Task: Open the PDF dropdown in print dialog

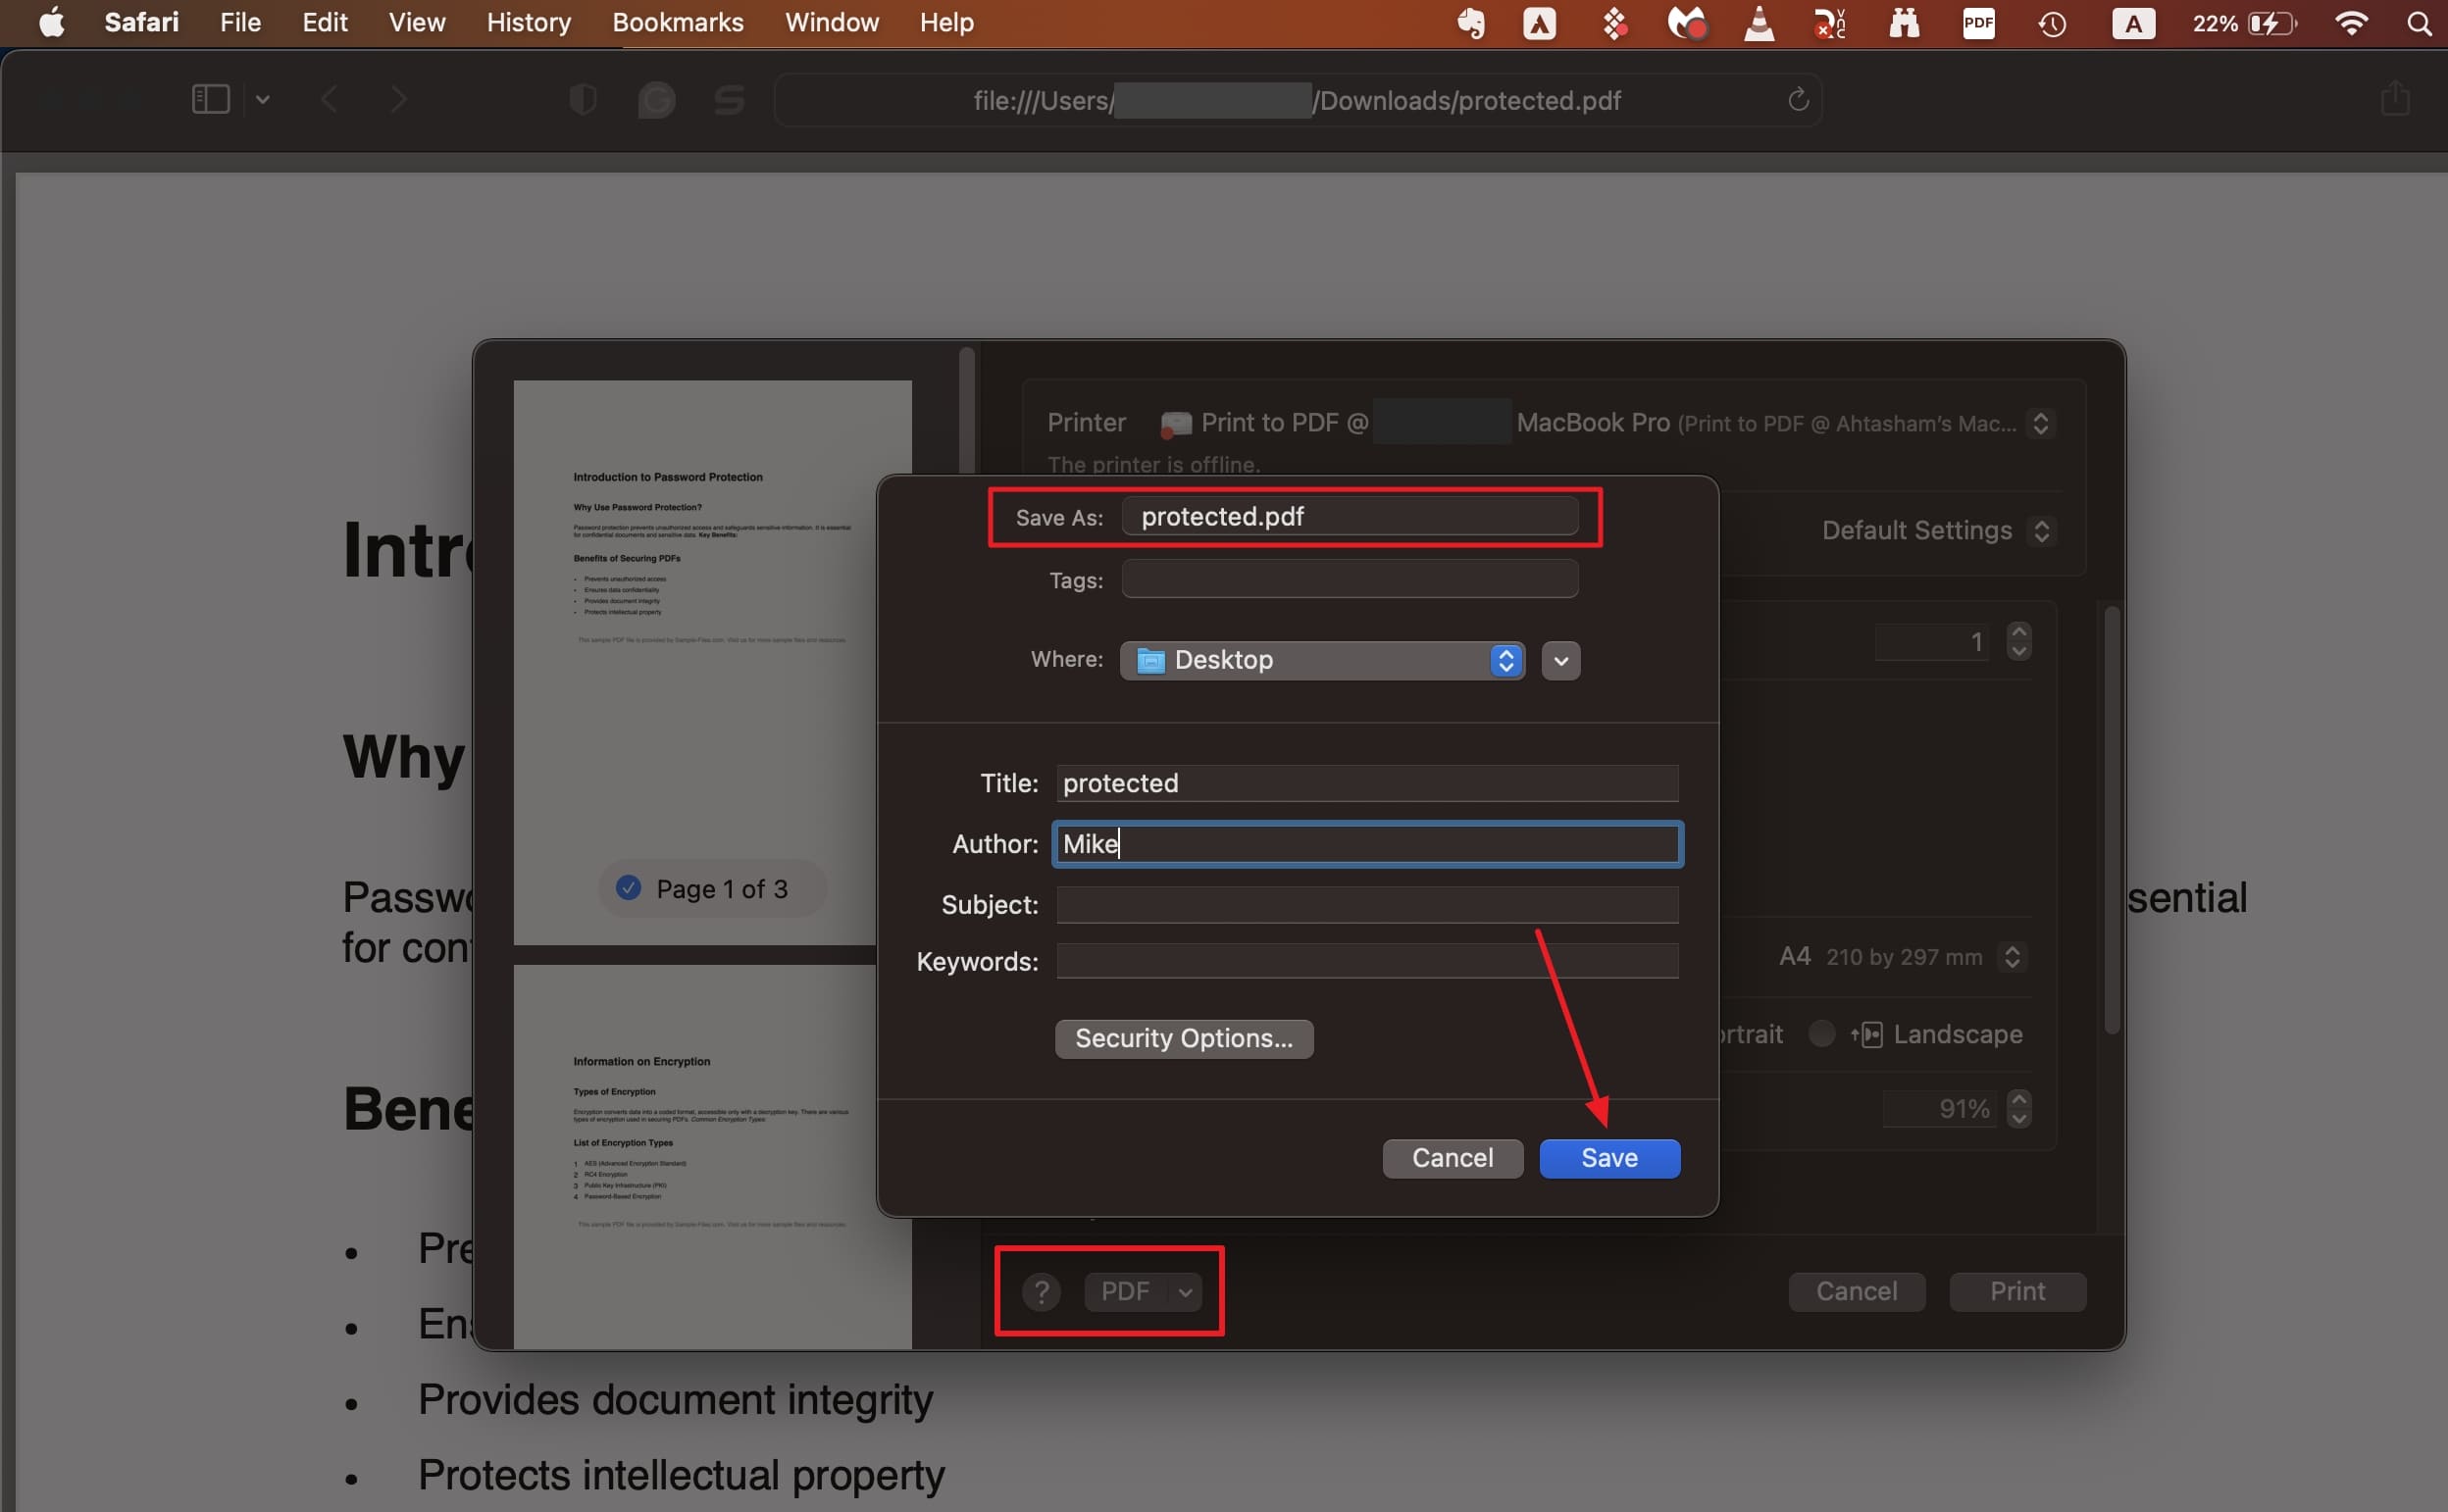Action: (1143, 1292)
